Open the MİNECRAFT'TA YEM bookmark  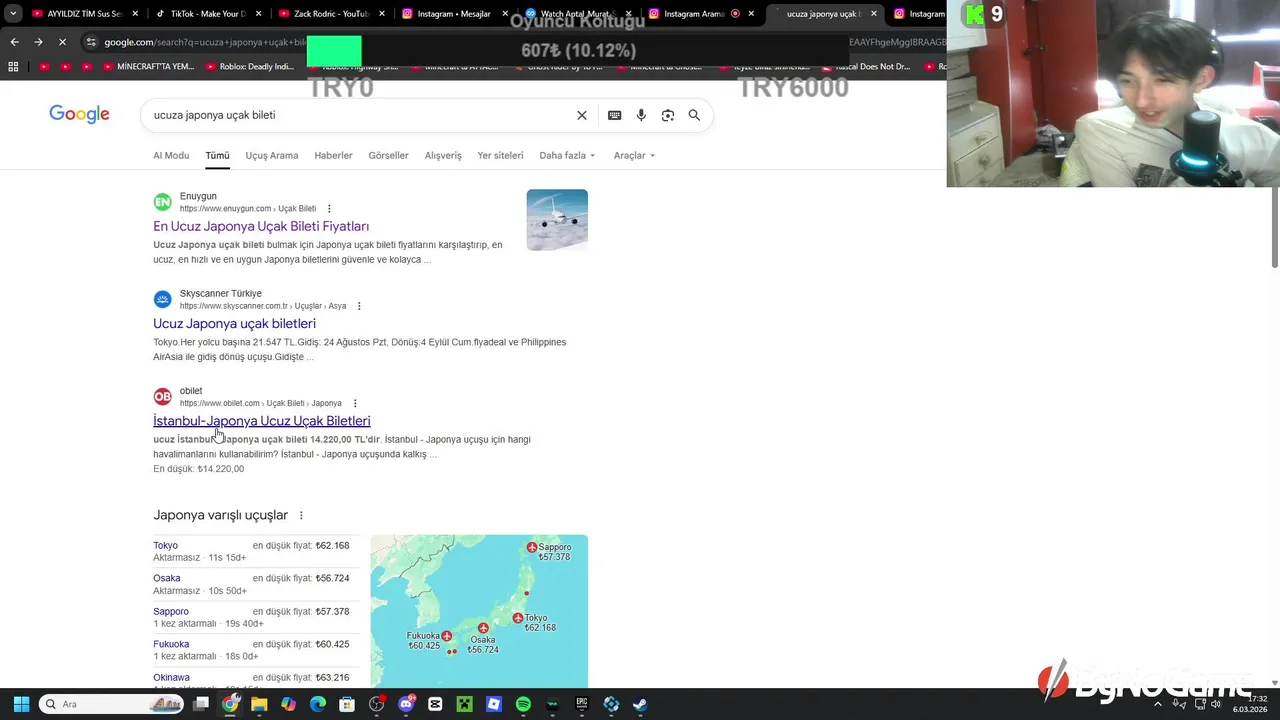coord(149,67)
